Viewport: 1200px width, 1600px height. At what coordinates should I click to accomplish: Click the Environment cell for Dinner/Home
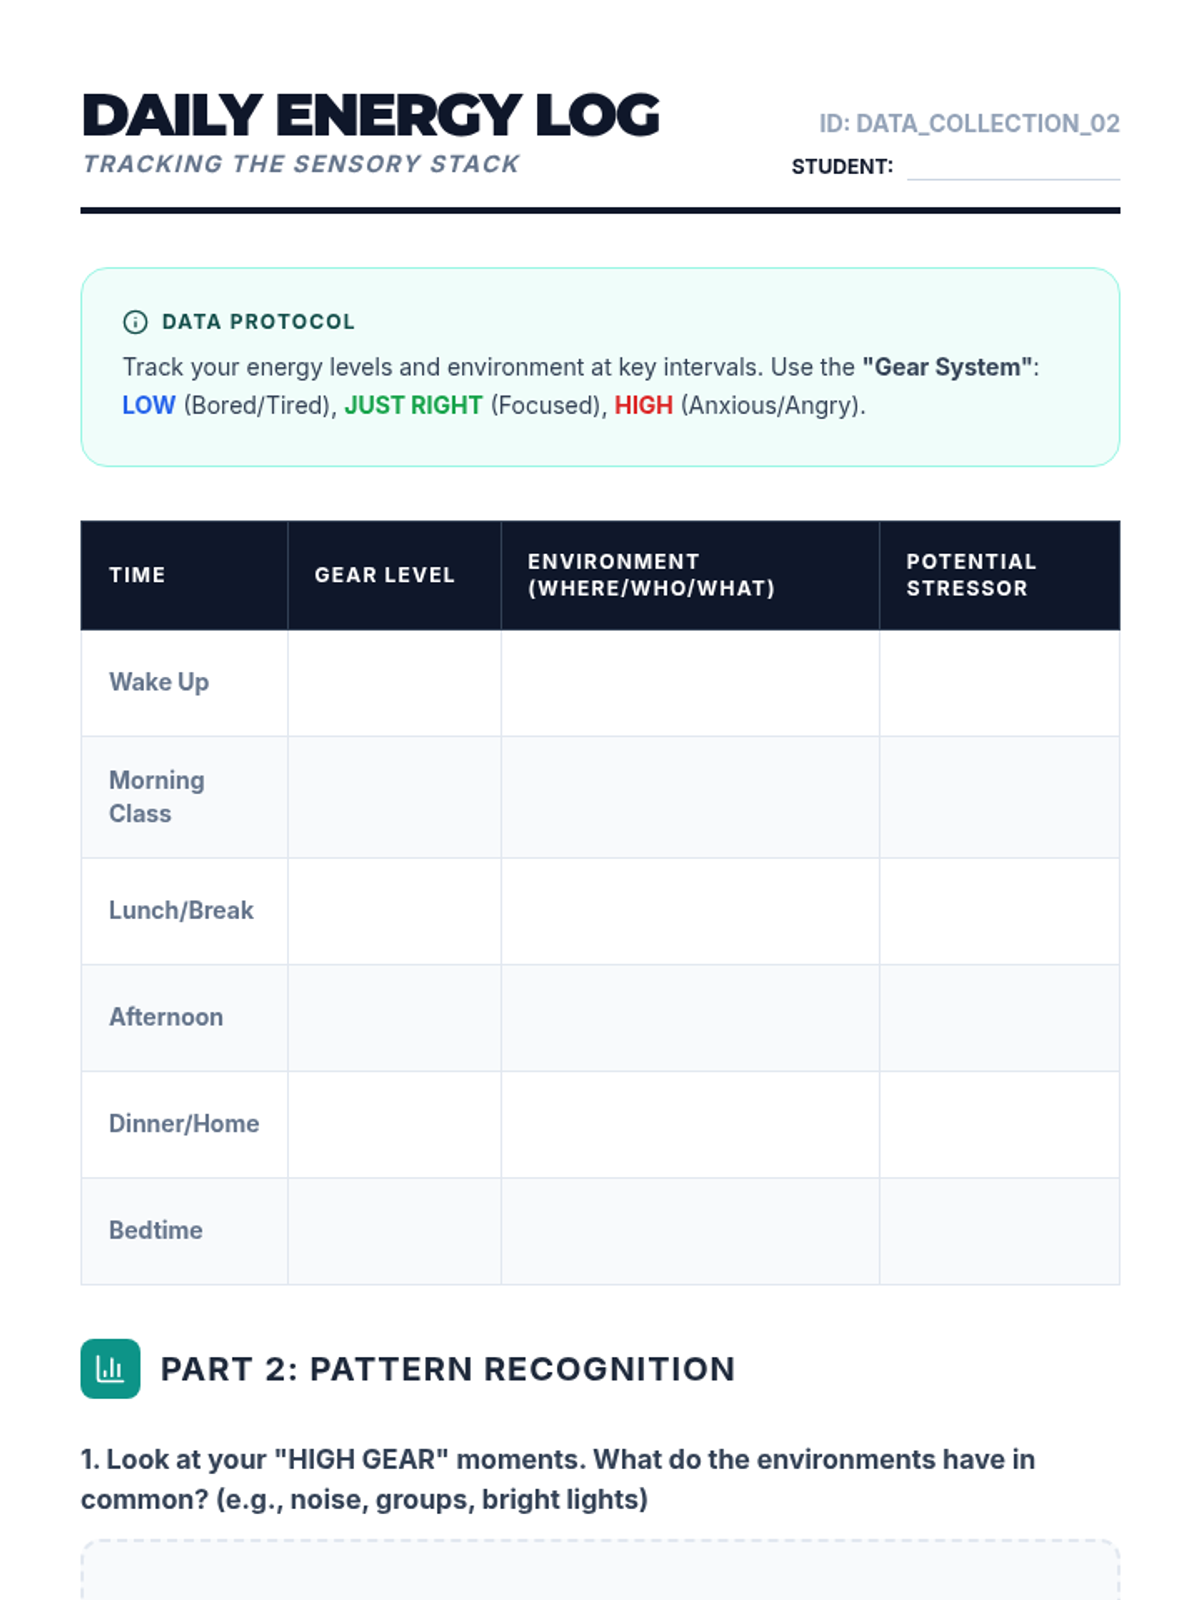point(690,1124)
